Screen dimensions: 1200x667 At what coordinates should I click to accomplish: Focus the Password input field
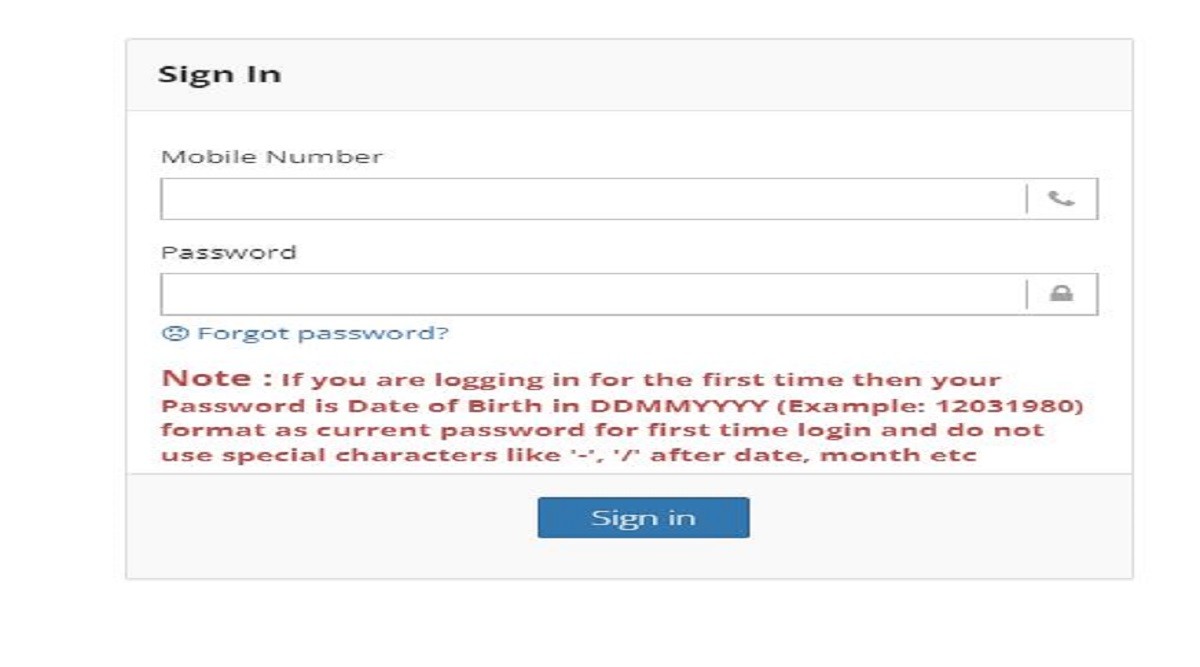click(x=592, y=294)
